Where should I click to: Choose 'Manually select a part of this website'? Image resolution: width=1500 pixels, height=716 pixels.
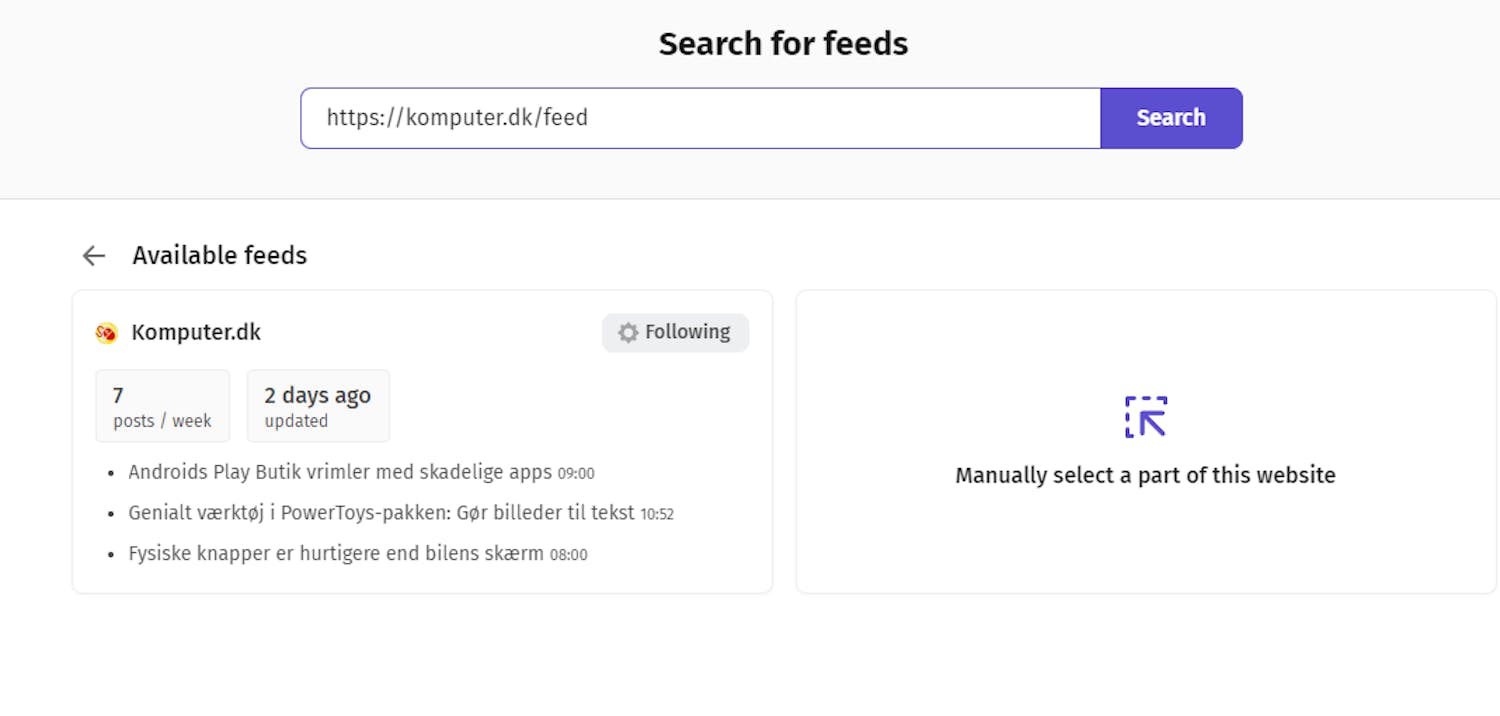click(x=1145, y=475)
